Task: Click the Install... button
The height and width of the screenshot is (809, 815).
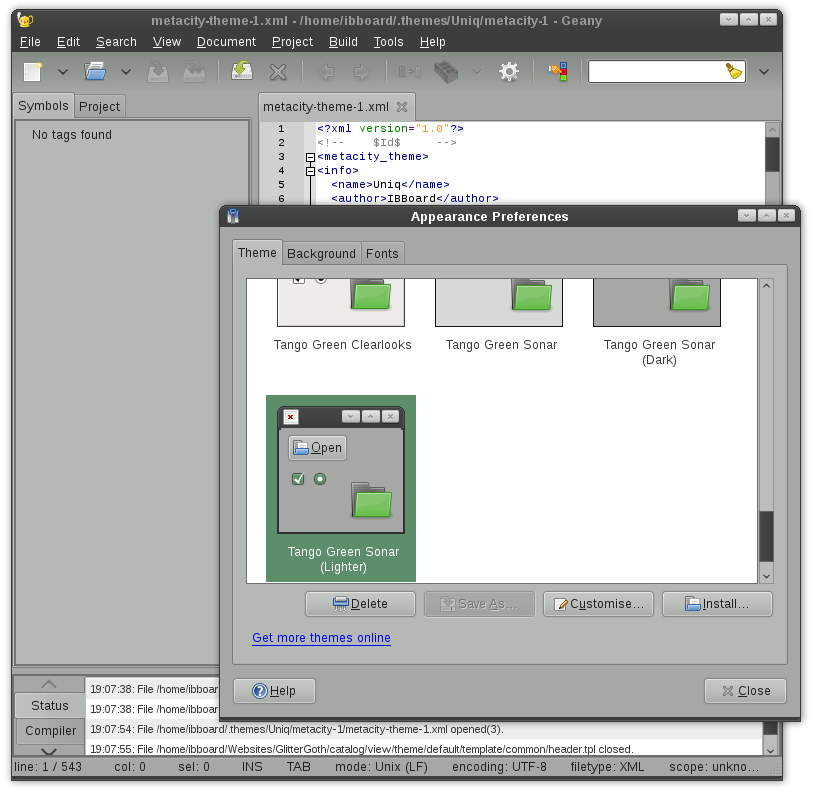Action: coord(717,604)
